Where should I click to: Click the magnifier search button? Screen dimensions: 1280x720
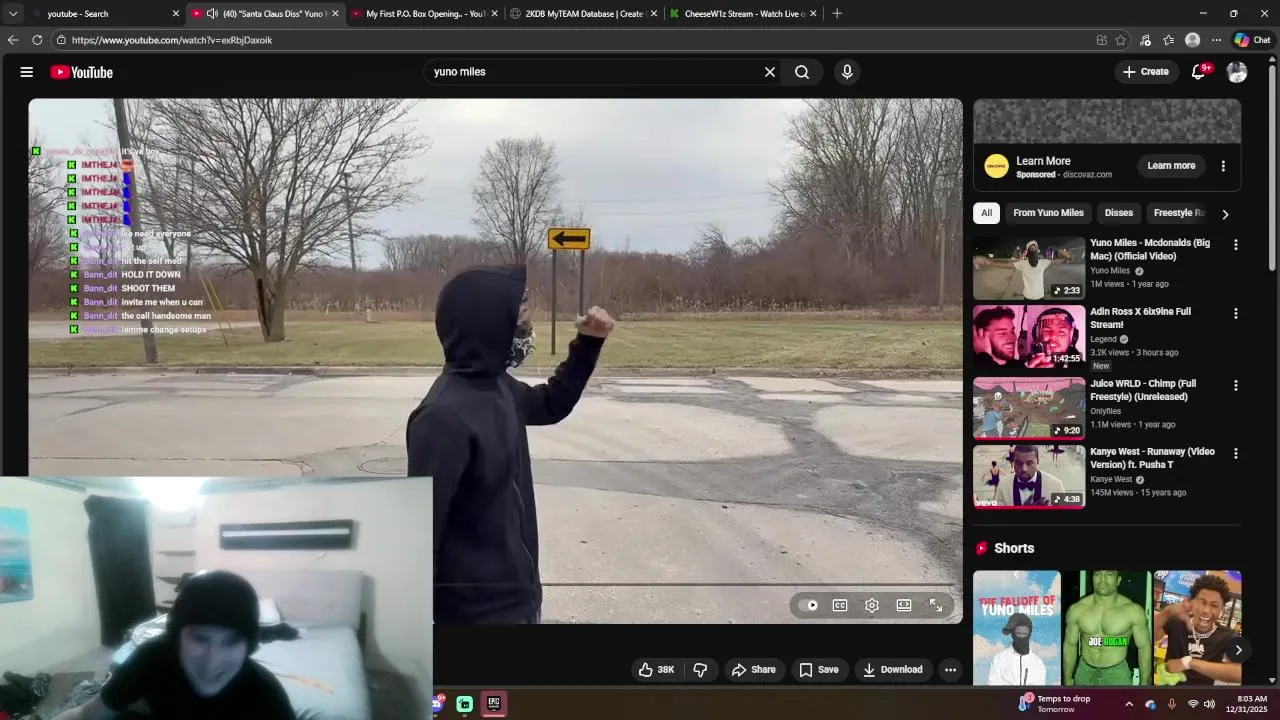802,72
